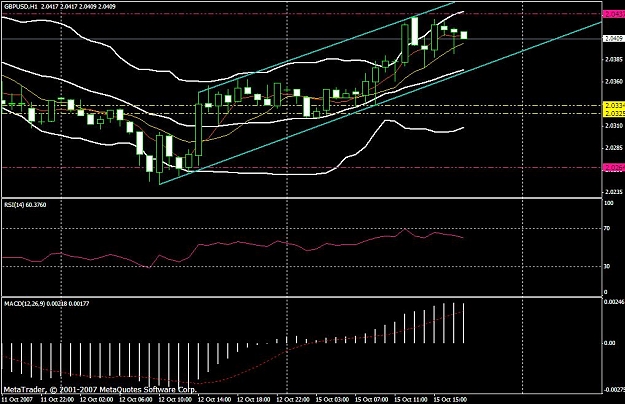Viewport: 625px width, 404px height.
Task: Click the 2.0385 price scale value
Action: (614, 60)
